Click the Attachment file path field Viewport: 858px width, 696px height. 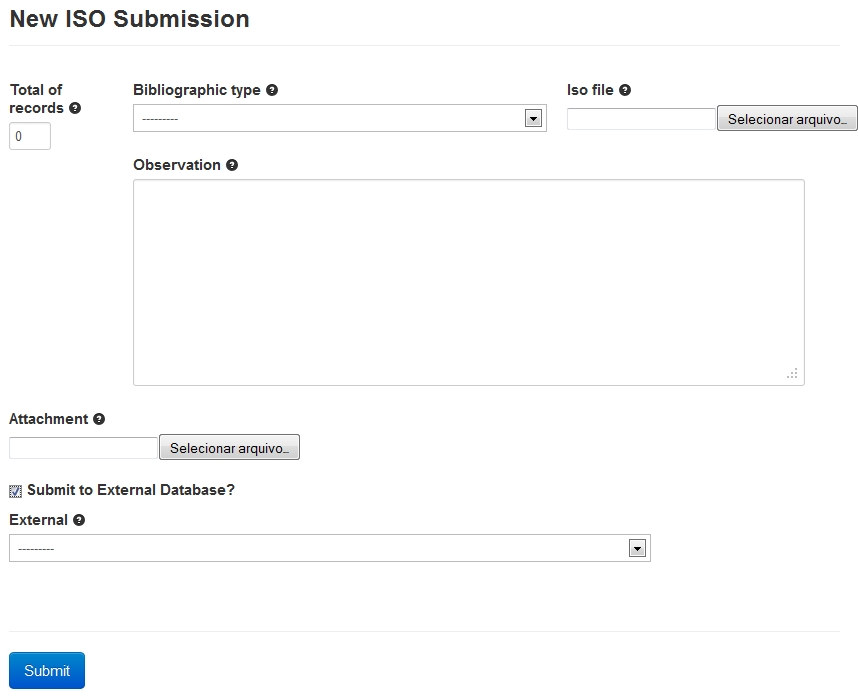[84, 448]
